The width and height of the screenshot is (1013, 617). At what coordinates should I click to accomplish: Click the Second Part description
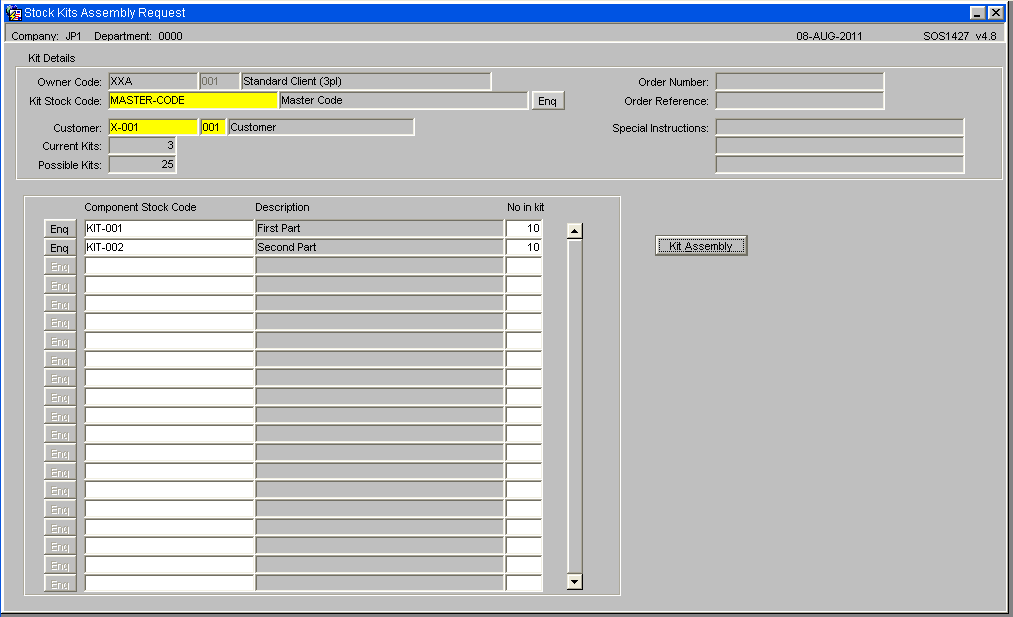[x=379, y=247]
